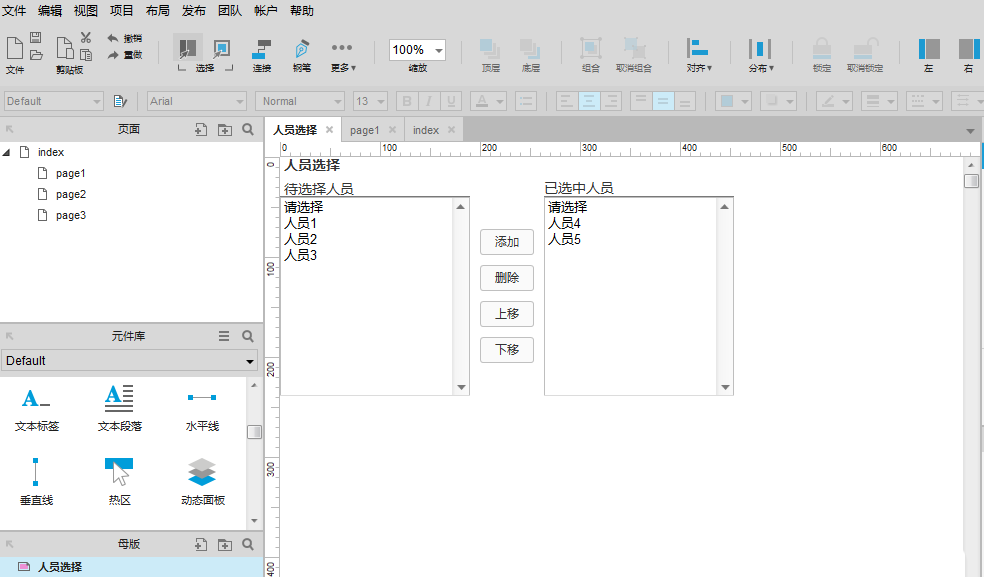Open the 布局 menu
984x577 pixels.
pyautogui.click(x=158, y=11)
